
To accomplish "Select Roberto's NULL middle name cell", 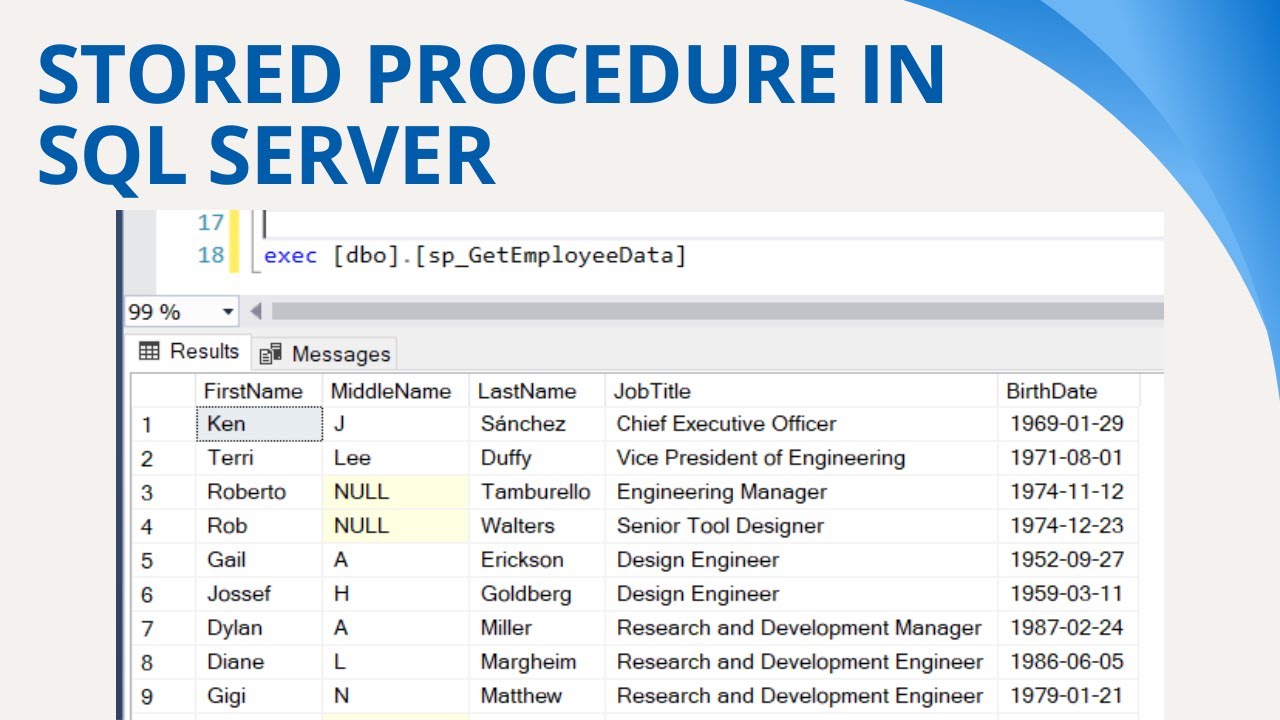I will [x=396, y=492].
